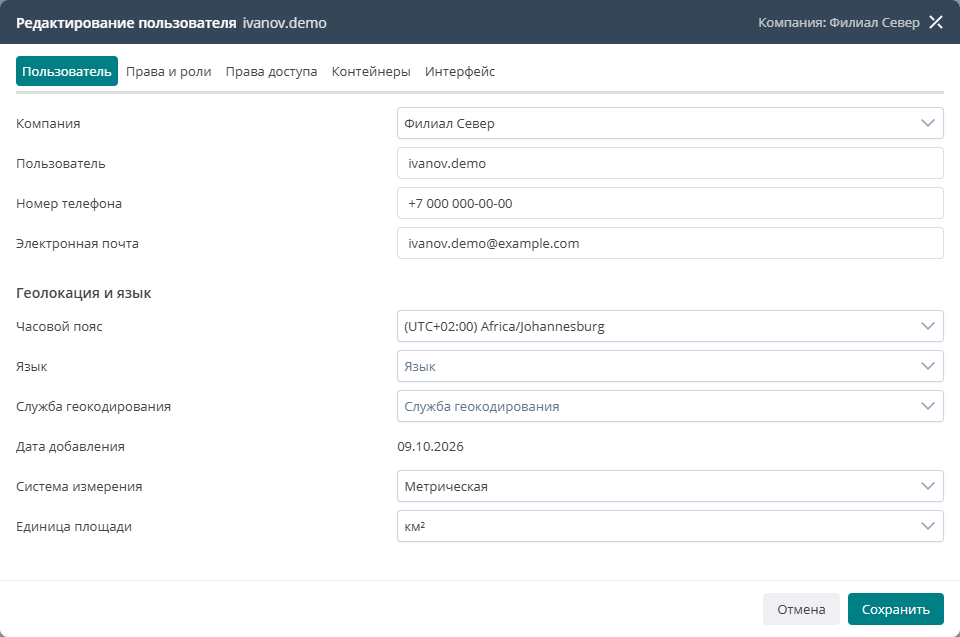Expand the Единица площади dropdown
The height and width of the screenshot is (637, 960).
coord(670,526)
